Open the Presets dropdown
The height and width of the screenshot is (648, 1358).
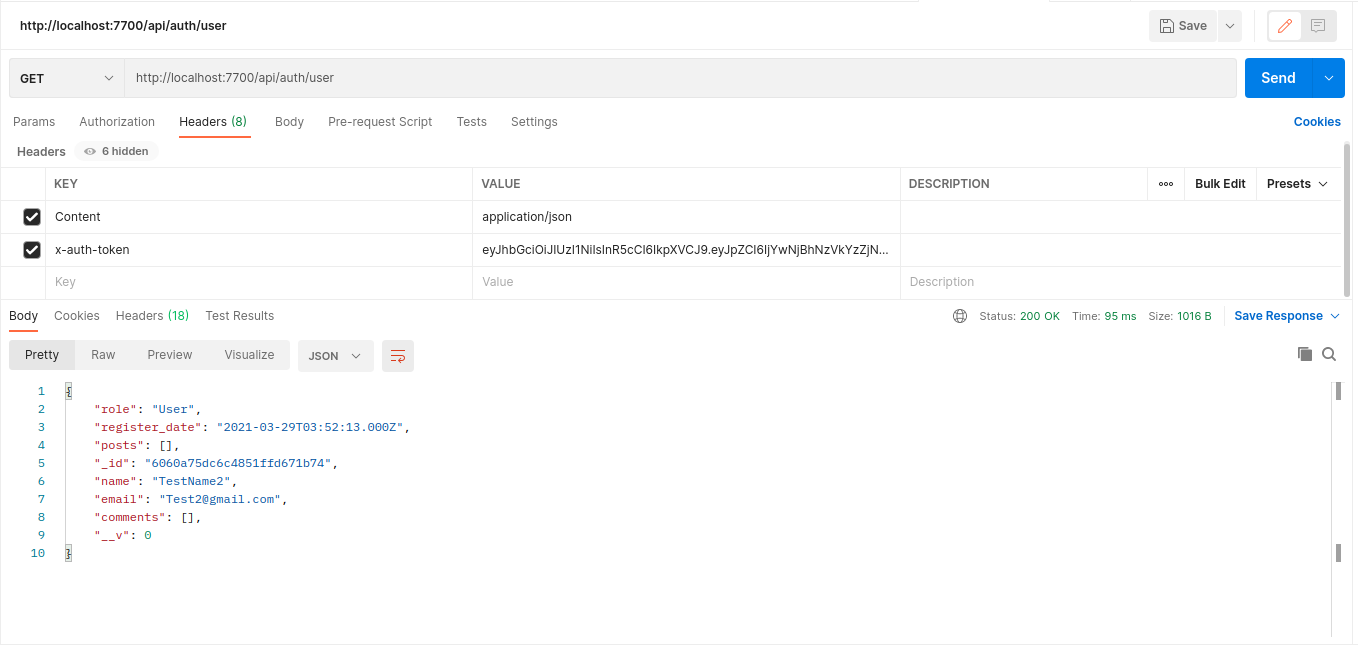tap(1297, 184)
